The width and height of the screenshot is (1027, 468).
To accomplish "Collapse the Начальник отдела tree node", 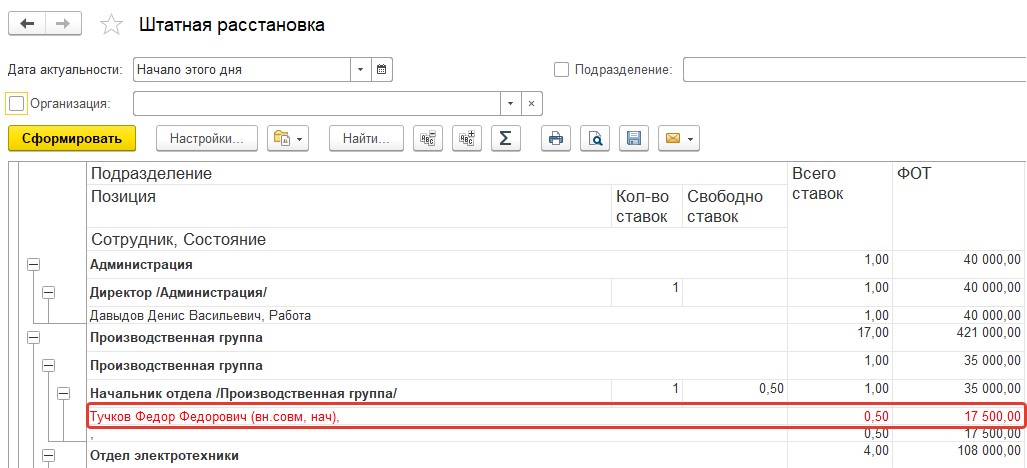I will [64, 393].
